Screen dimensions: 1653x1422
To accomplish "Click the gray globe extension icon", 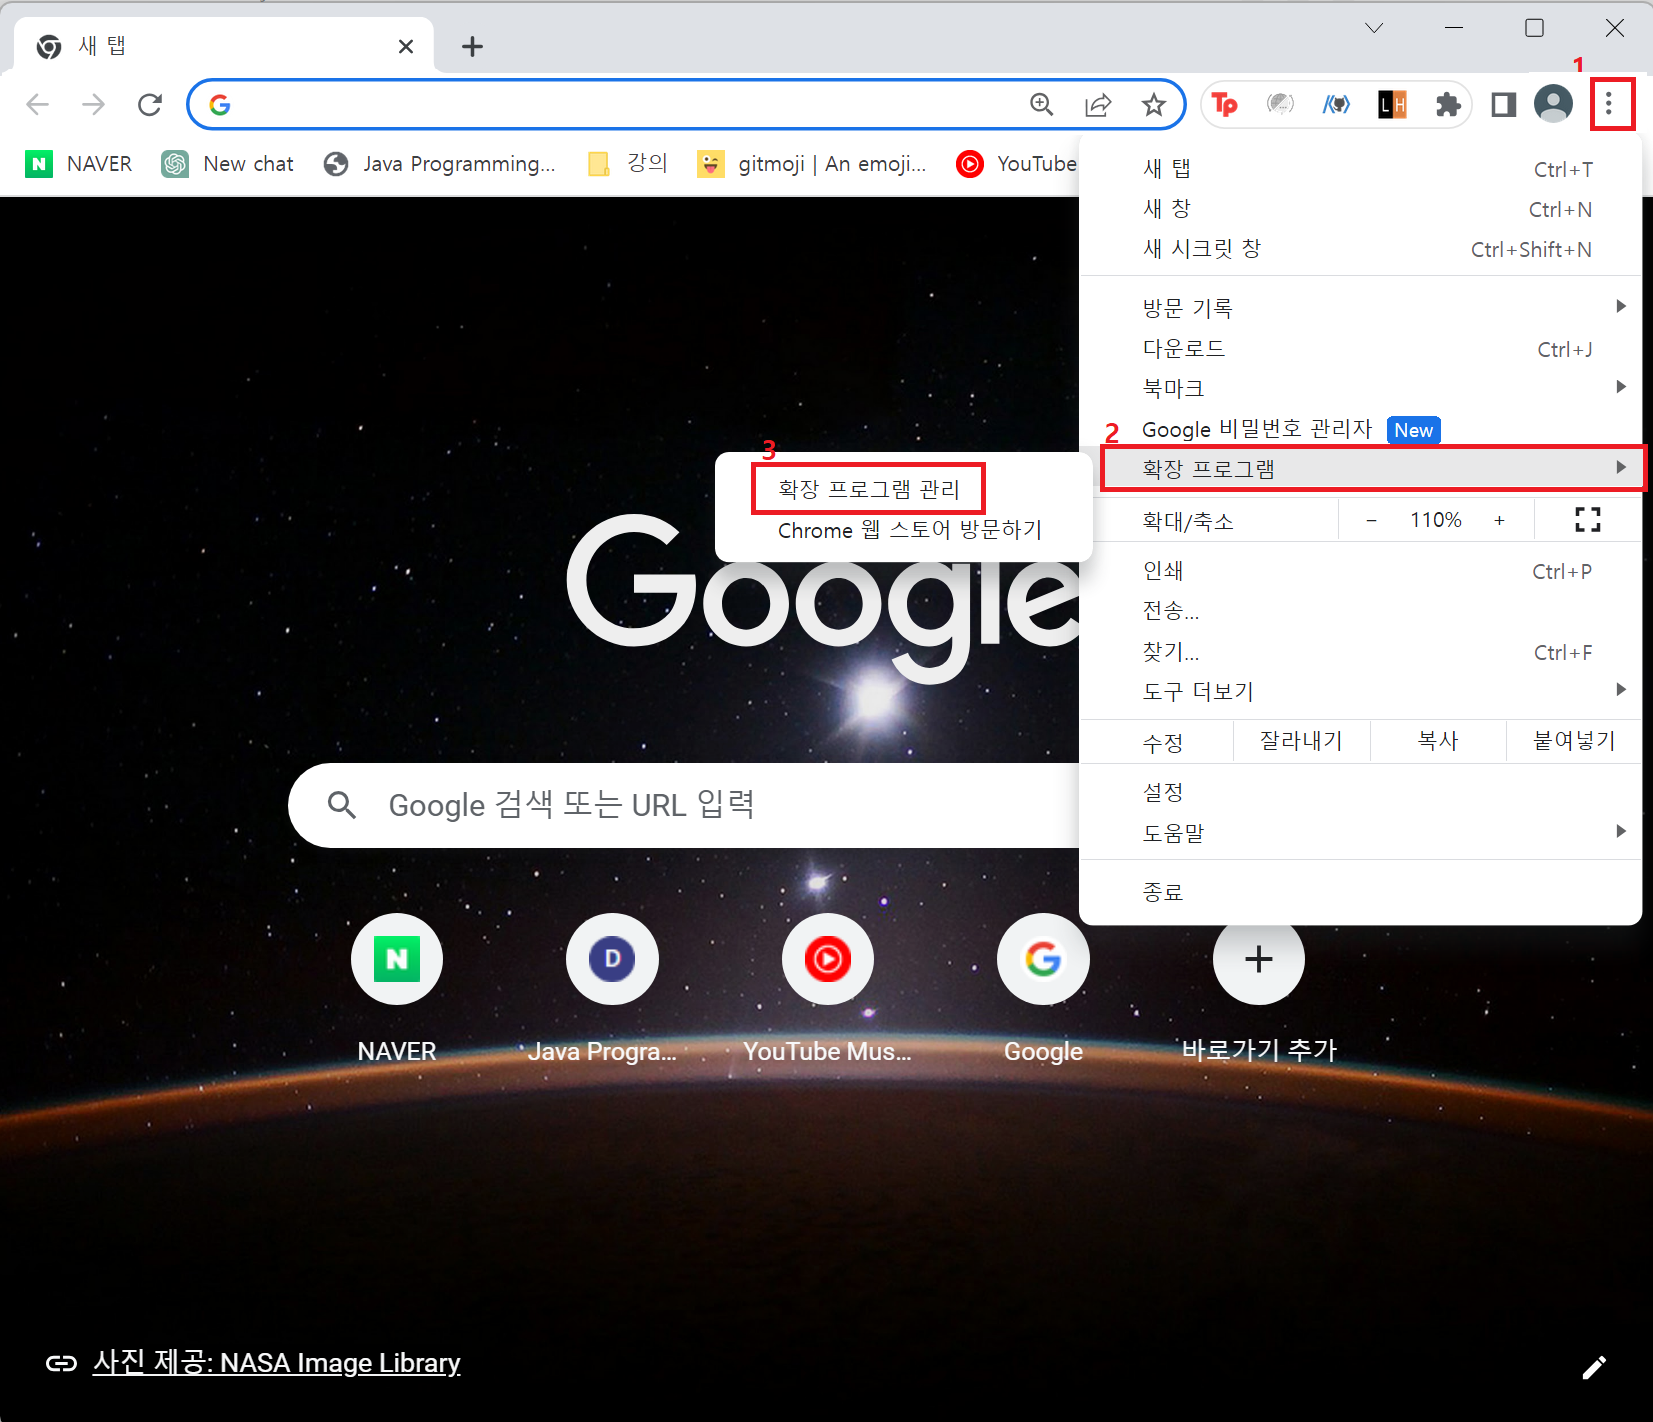I will pyautogui.click(x=1280, y=104).
